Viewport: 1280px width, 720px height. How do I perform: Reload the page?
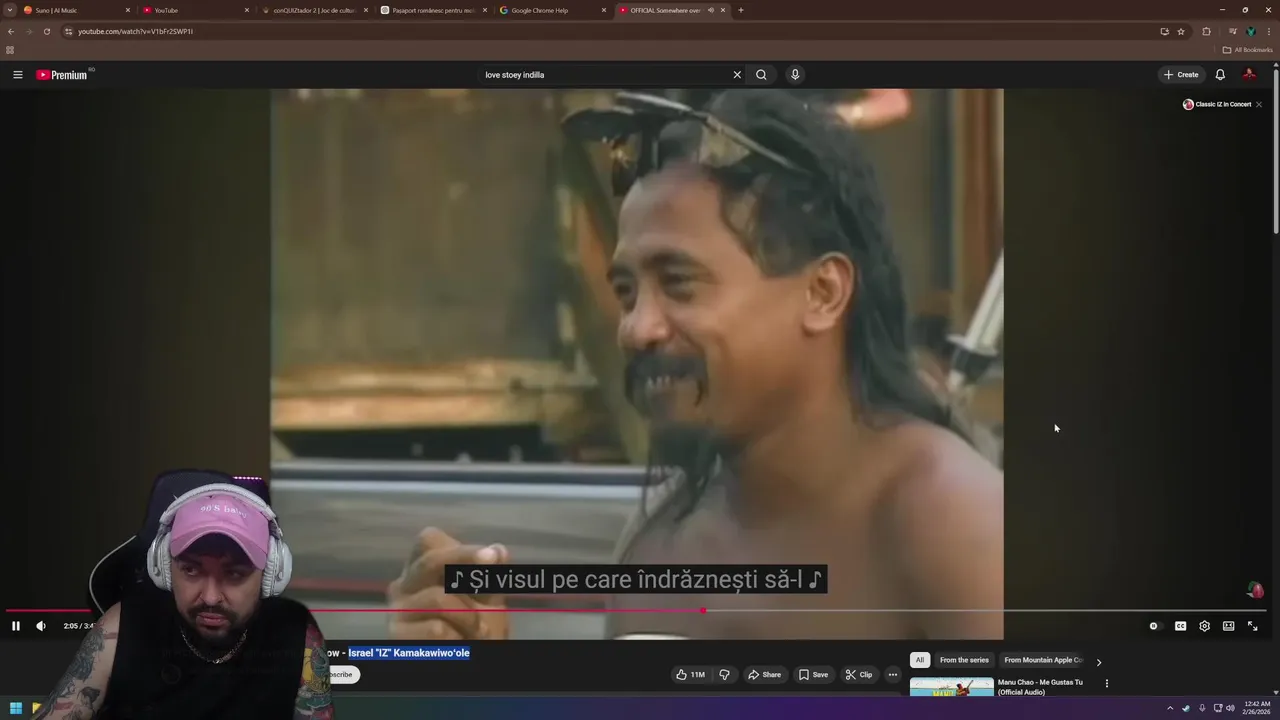[x=47, y=31]
